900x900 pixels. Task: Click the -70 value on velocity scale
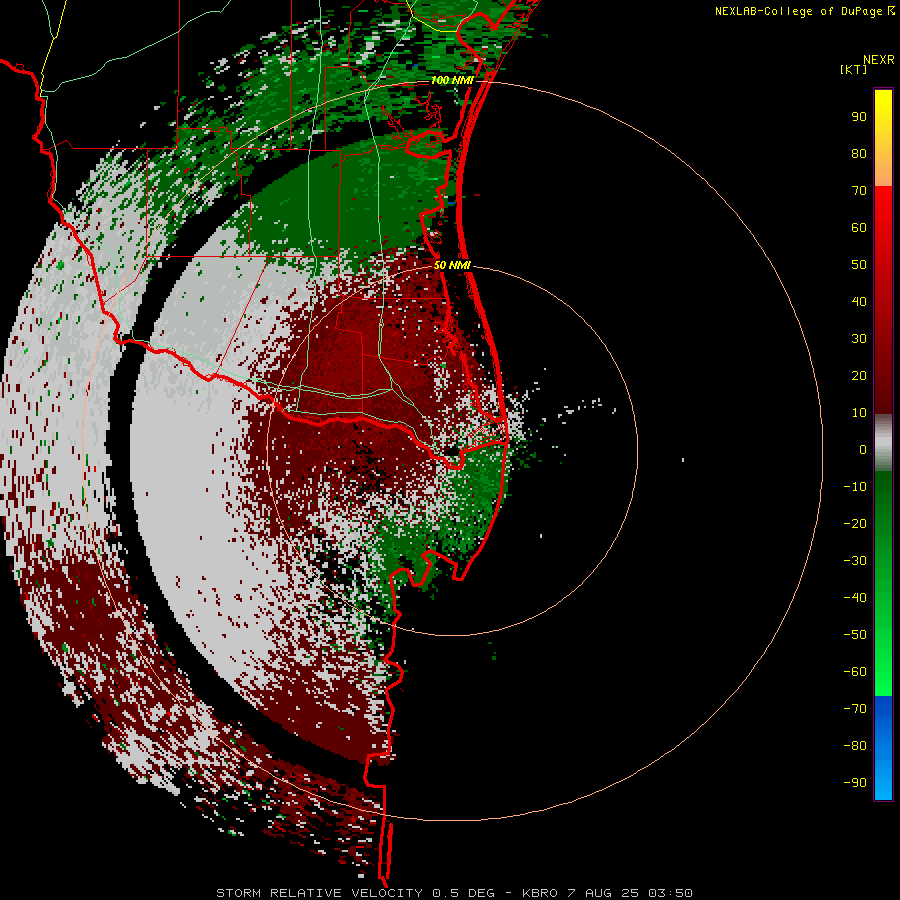pos(855,709)
